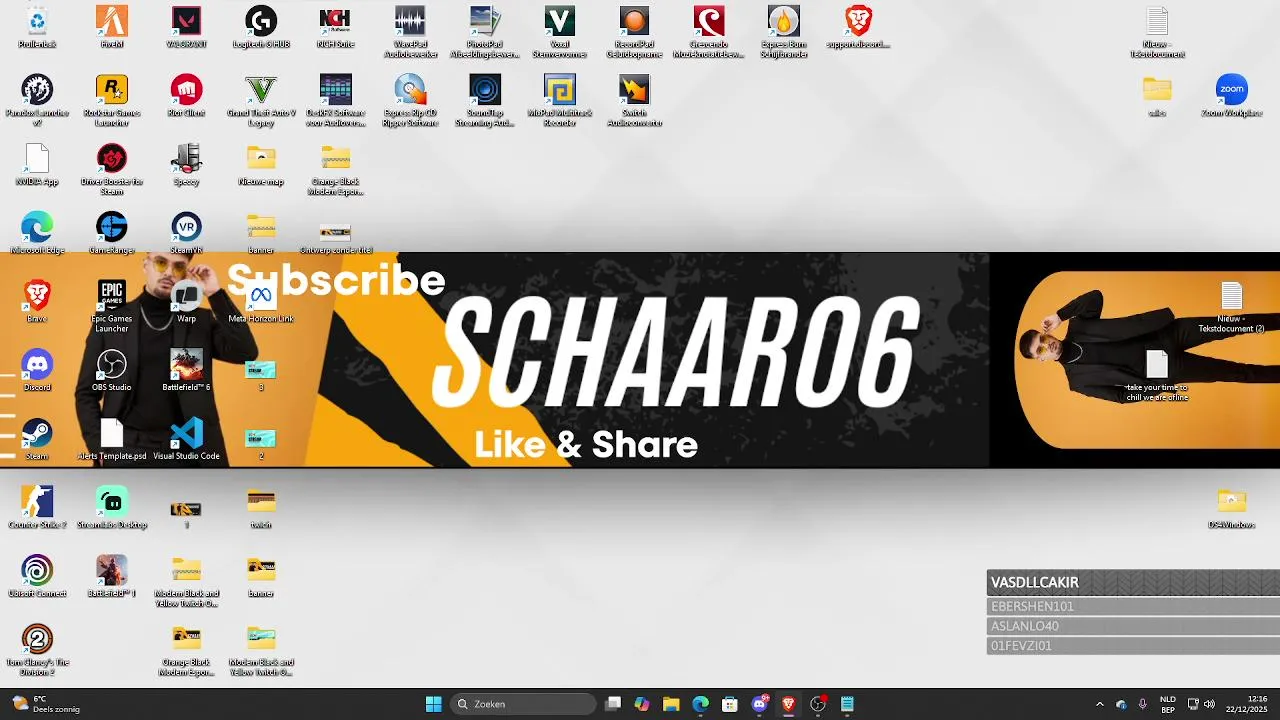Select Microsoft Edge desktop shortcut

(37, 233)
